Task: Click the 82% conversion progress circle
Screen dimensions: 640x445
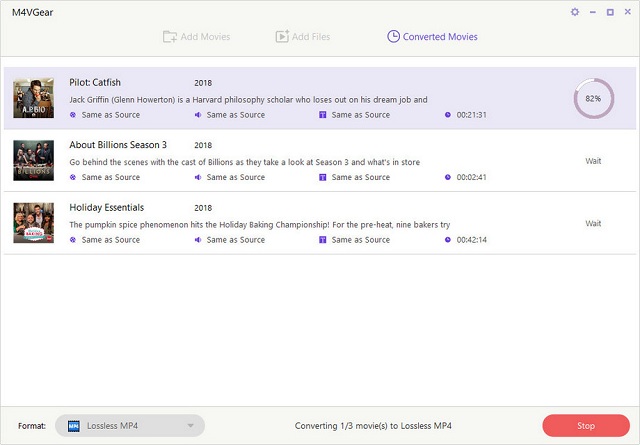Action: click(593, 99)
